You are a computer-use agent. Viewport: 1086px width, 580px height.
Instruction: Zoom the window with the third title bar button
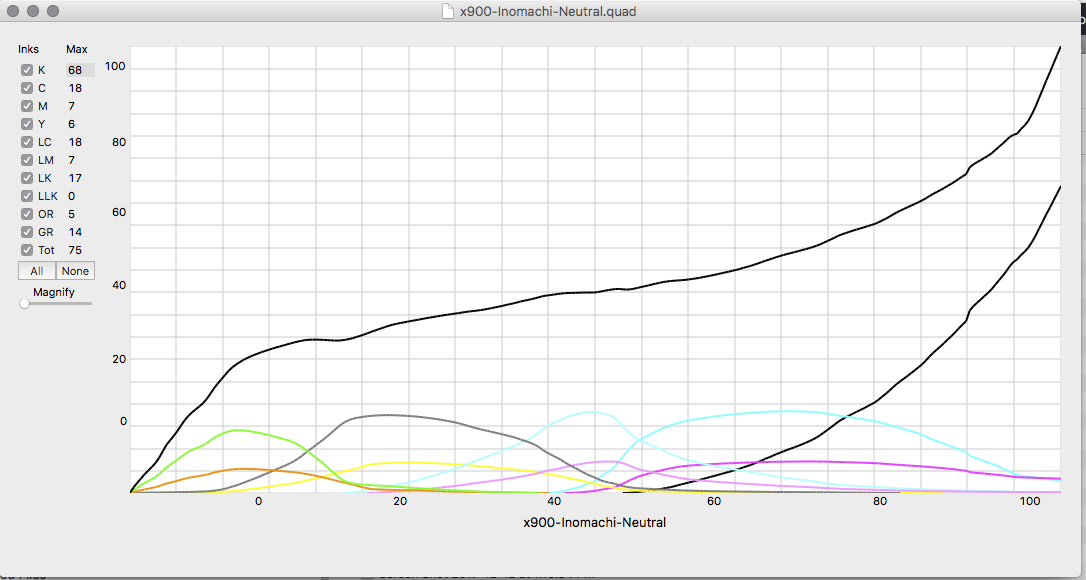[53, 11]
